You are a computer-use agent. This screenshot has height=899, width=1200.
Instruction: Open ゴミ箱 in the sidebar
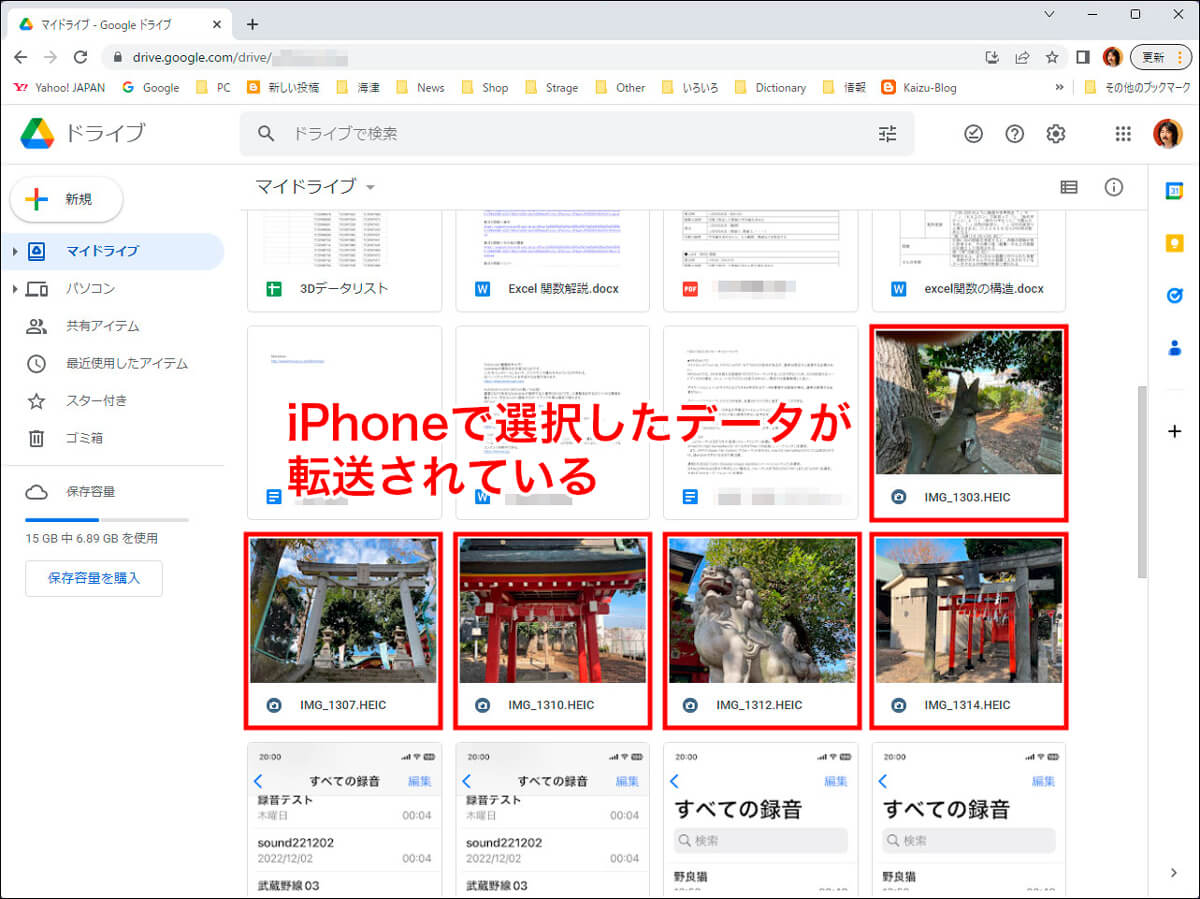[x=84, y=438]
